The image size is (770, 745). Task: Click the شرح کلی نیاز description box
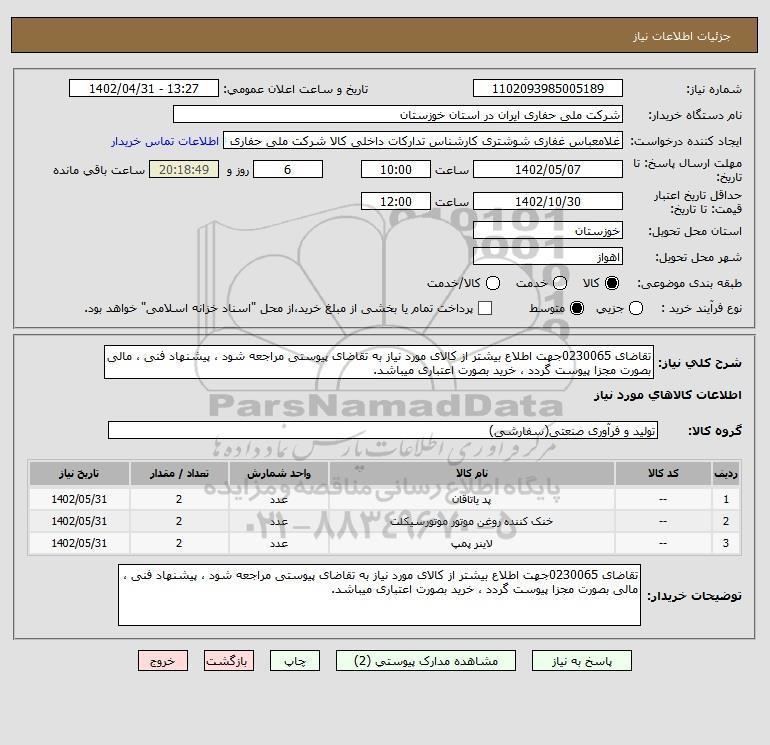click(379, 362)
